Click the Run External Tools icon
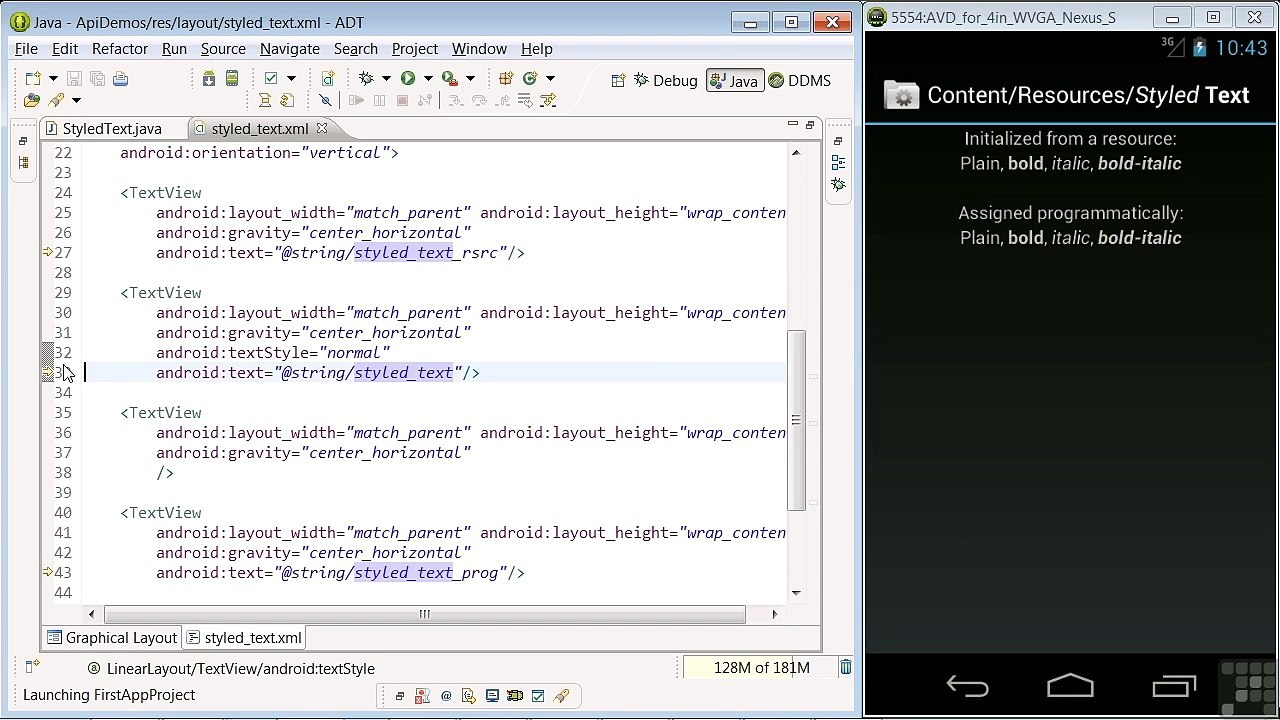This screenshot has width=1280, height=720. click(x=449, y=78)
